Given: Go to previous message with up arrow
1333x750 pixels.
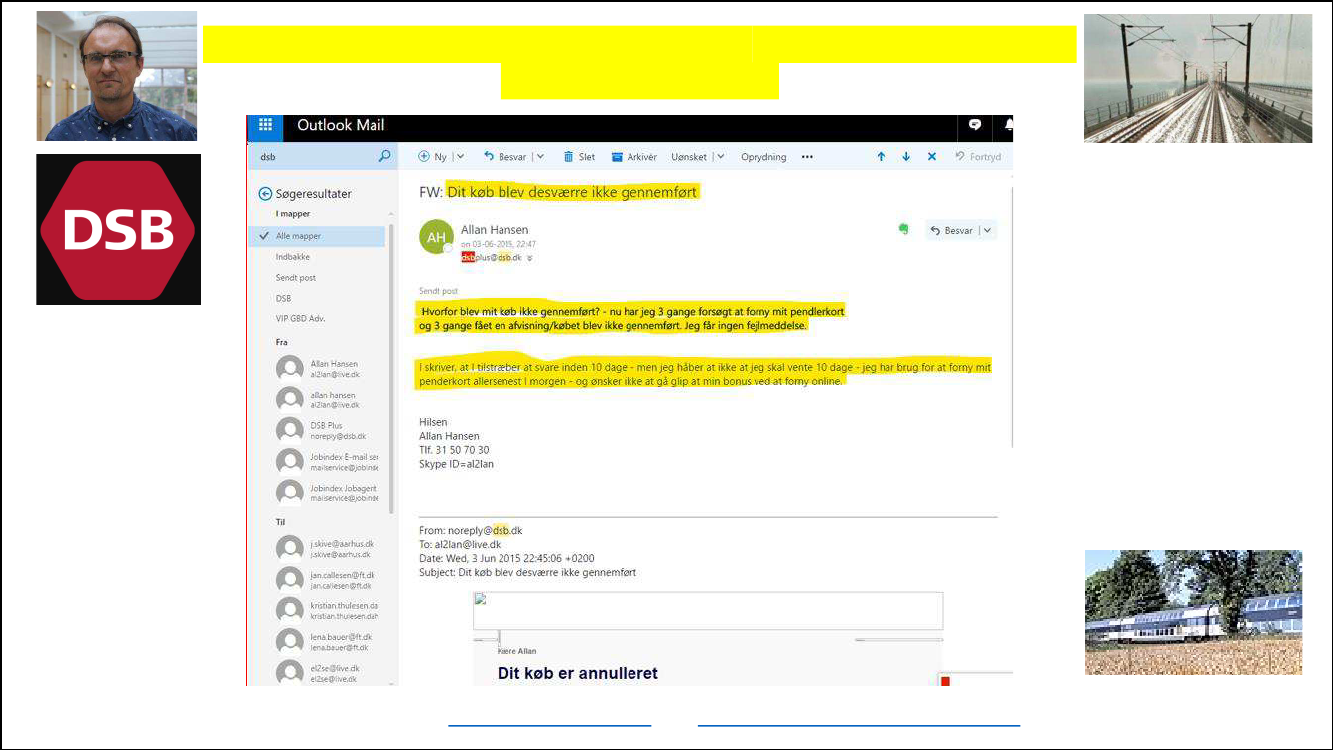Looking at the screenshot, I should tap(881, 157).
